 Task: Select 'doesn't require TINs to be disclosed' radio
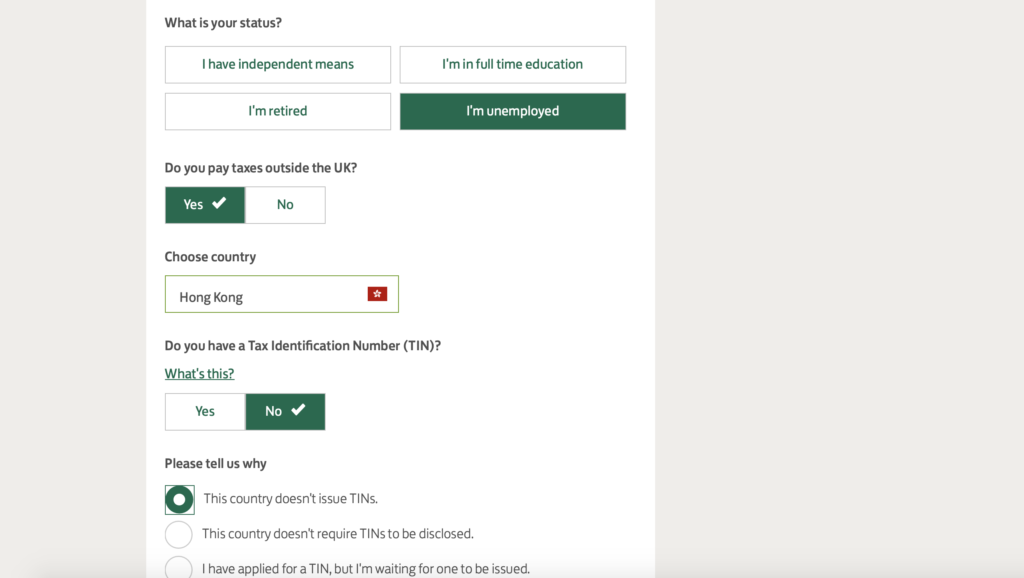[x=178, y=534]
